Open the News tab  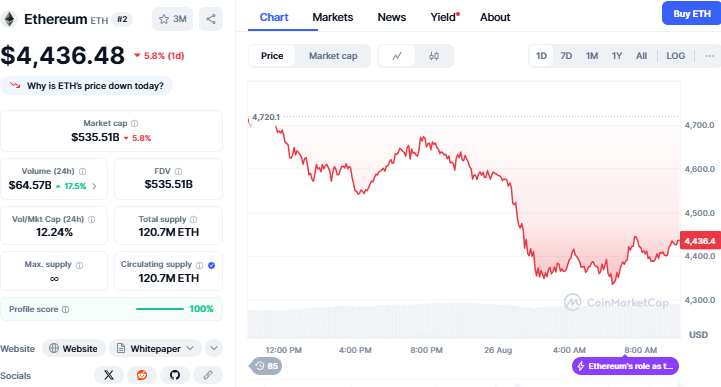(x=391, y=17)
